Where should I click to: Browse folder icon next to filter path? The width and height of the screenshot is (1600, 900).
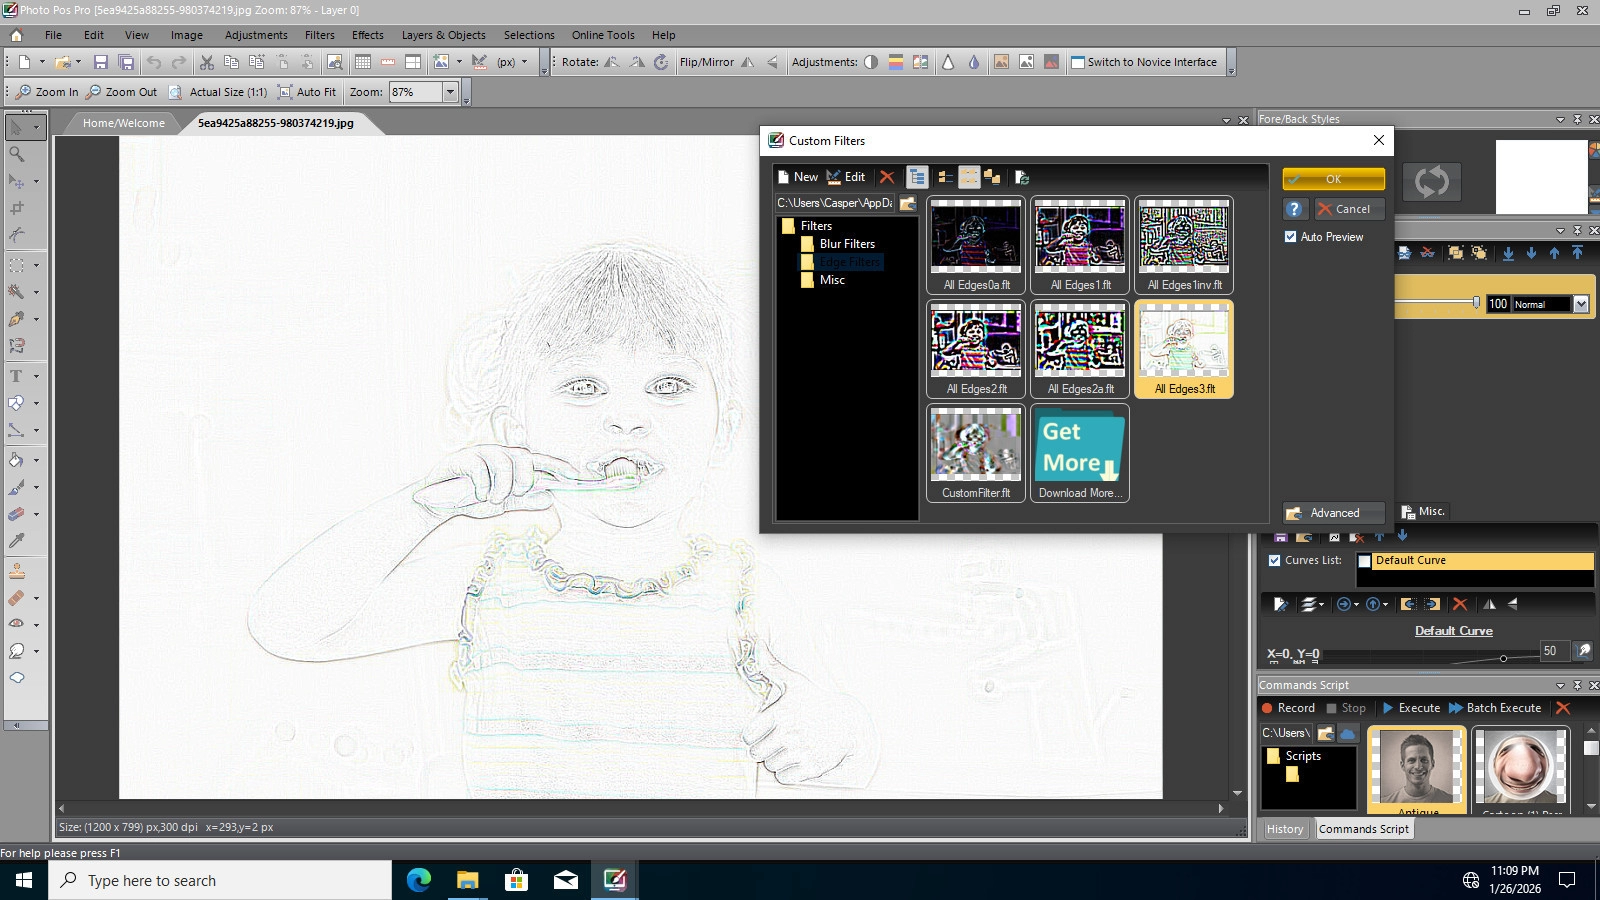pos(908,203)
